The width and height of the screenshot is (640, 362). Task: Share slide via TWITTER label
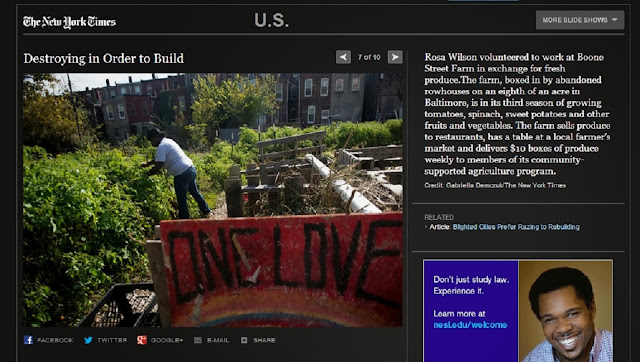click(x=112, y=340)
